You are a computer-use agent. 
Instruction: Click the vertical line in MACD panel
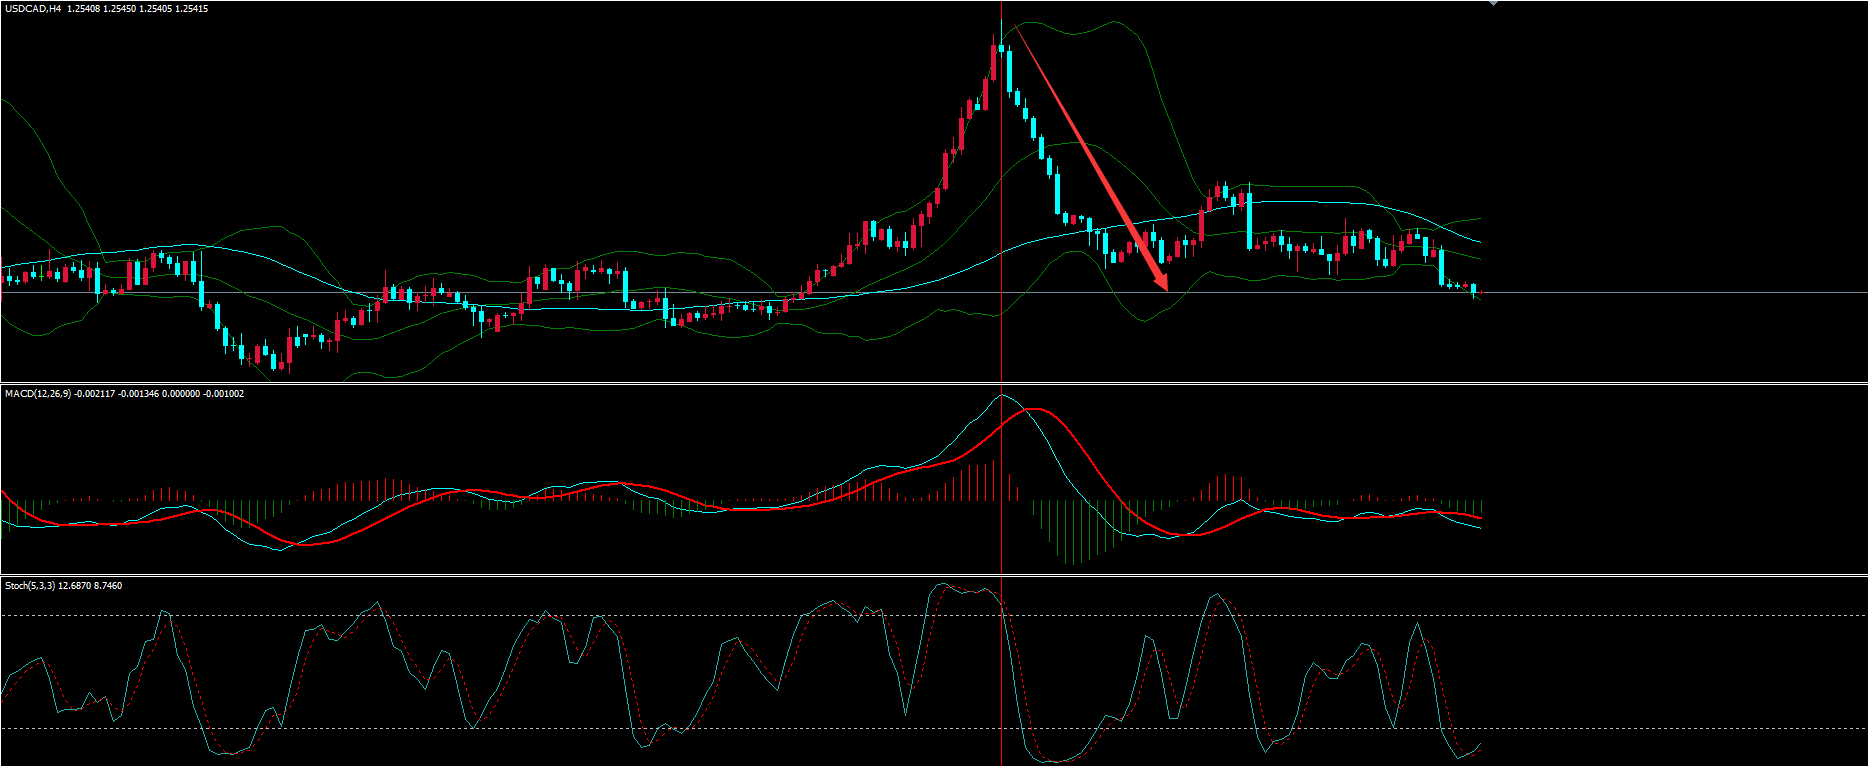[1002, 480]
